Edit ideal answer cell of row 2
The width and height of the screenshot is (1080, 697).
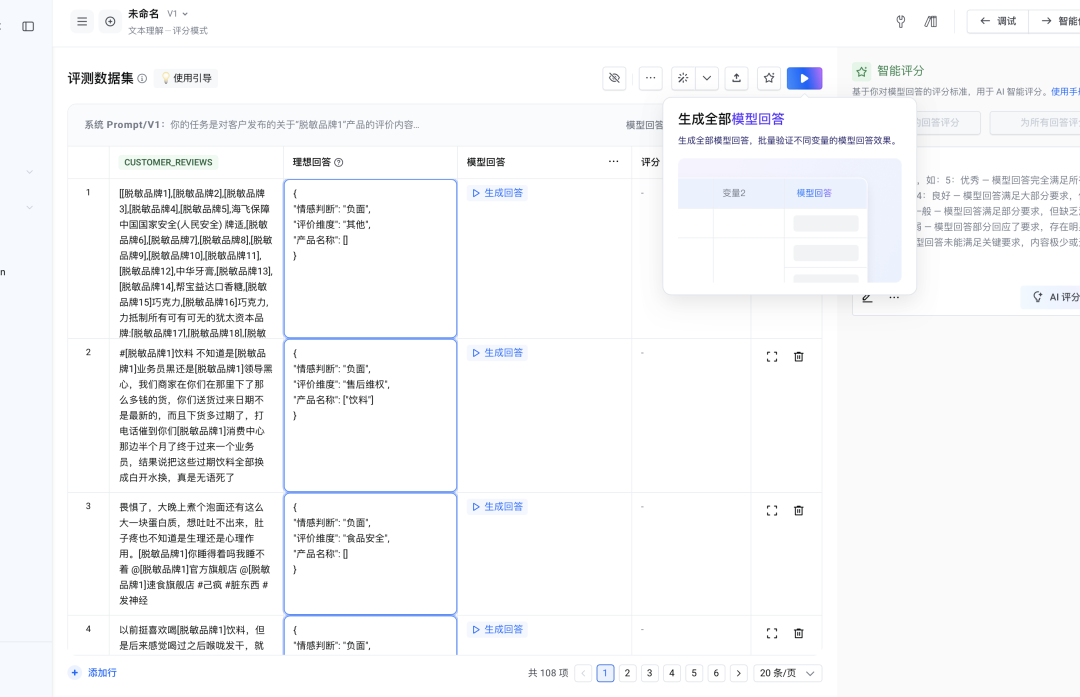tap(371, 415)
